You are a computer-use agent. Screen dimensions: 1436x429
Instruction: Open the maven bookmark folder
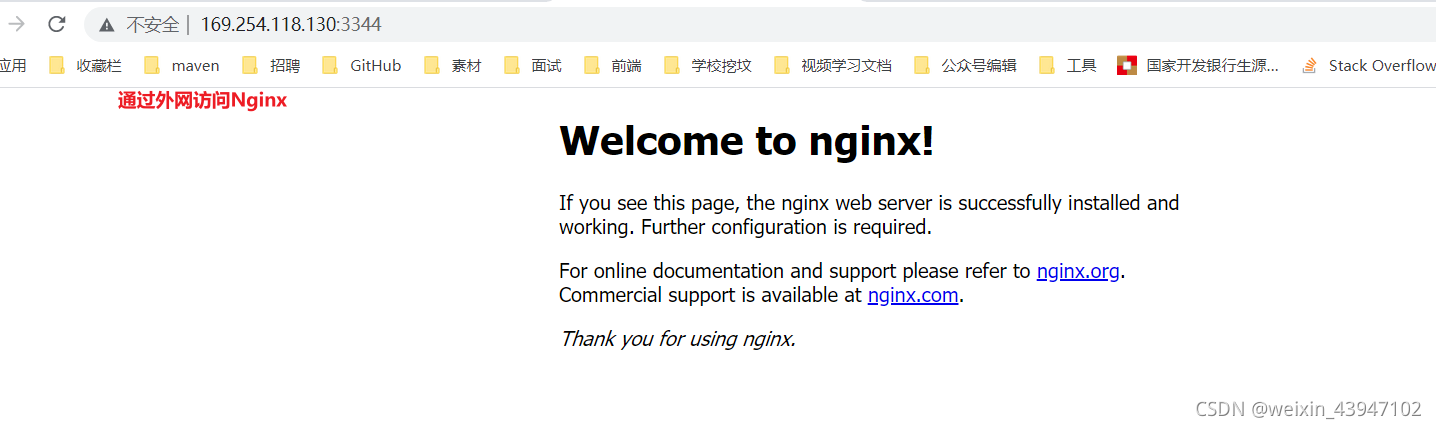(182, 66)
